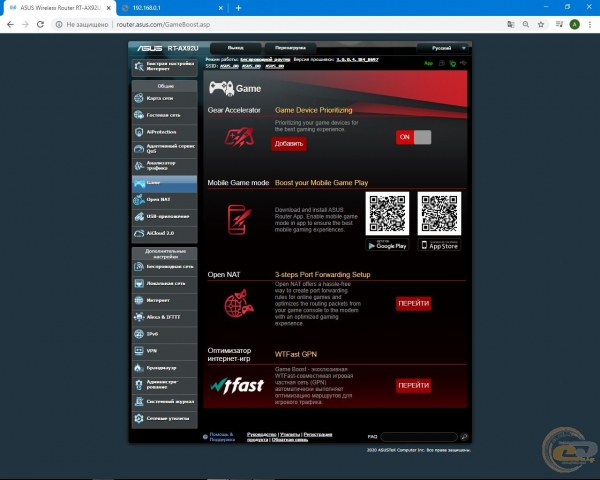Click ПЕРЕЙТИ button in Open NAT section
The height and width of the screenshot is (480, 600).
point(414,304)
